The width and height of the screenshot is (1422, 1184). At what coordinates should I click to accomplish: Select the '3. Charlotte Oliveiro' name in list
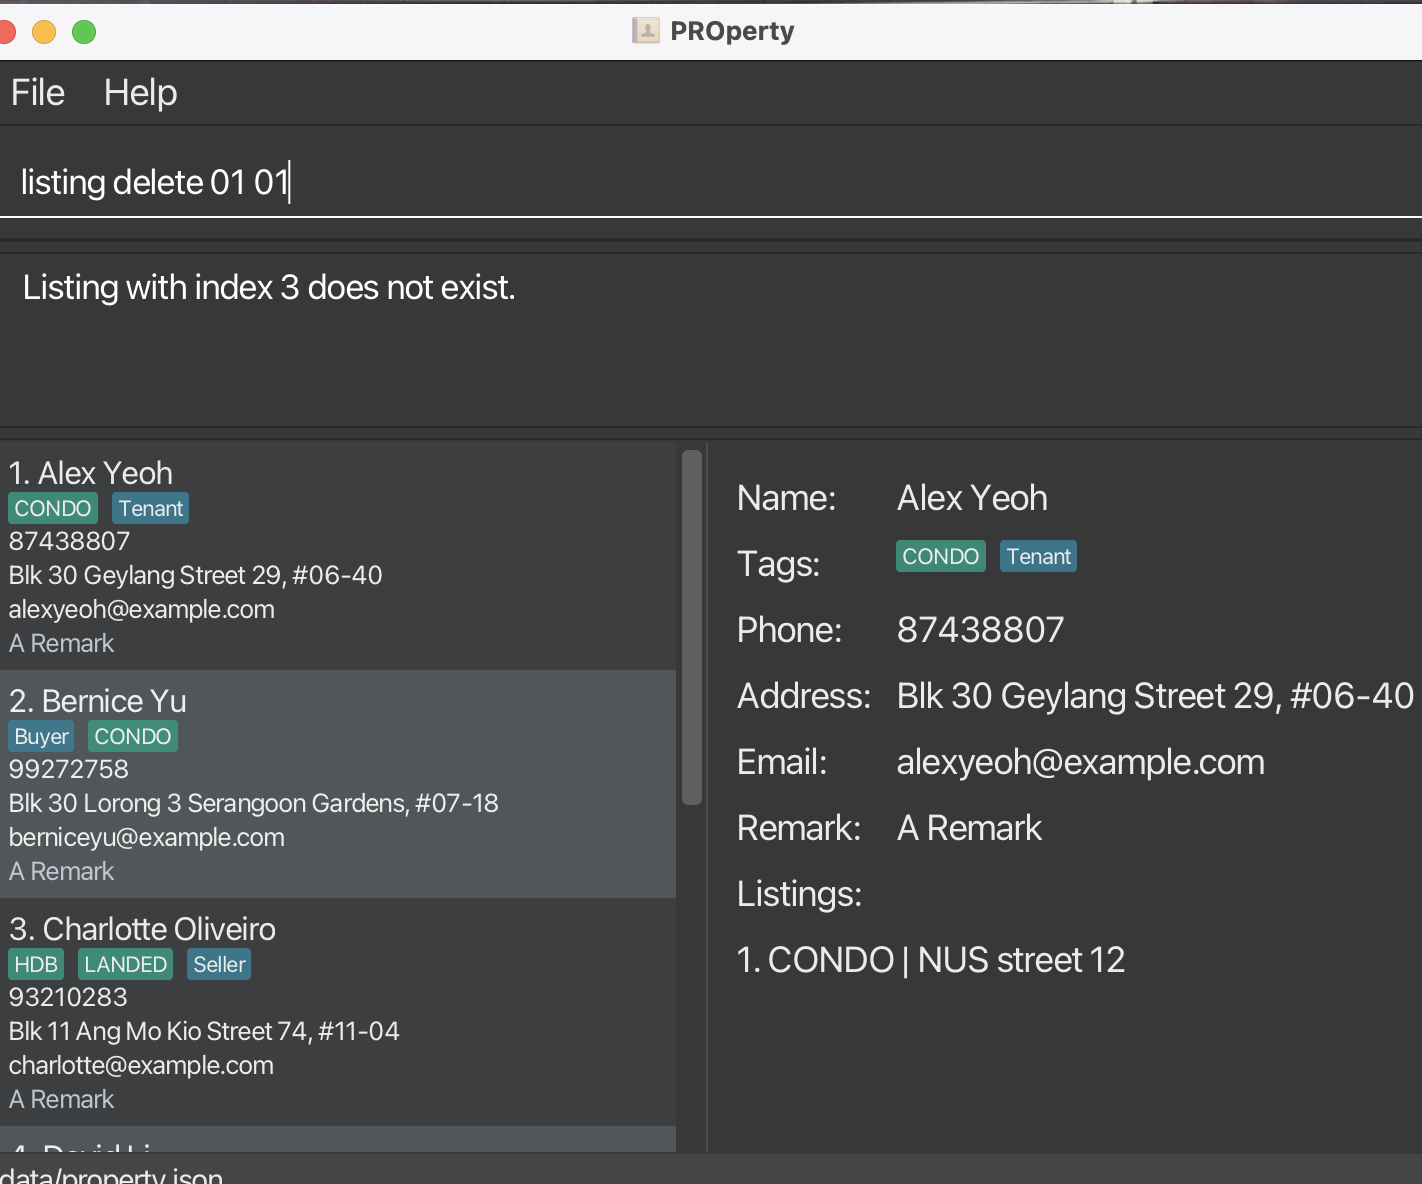[142, 929]
